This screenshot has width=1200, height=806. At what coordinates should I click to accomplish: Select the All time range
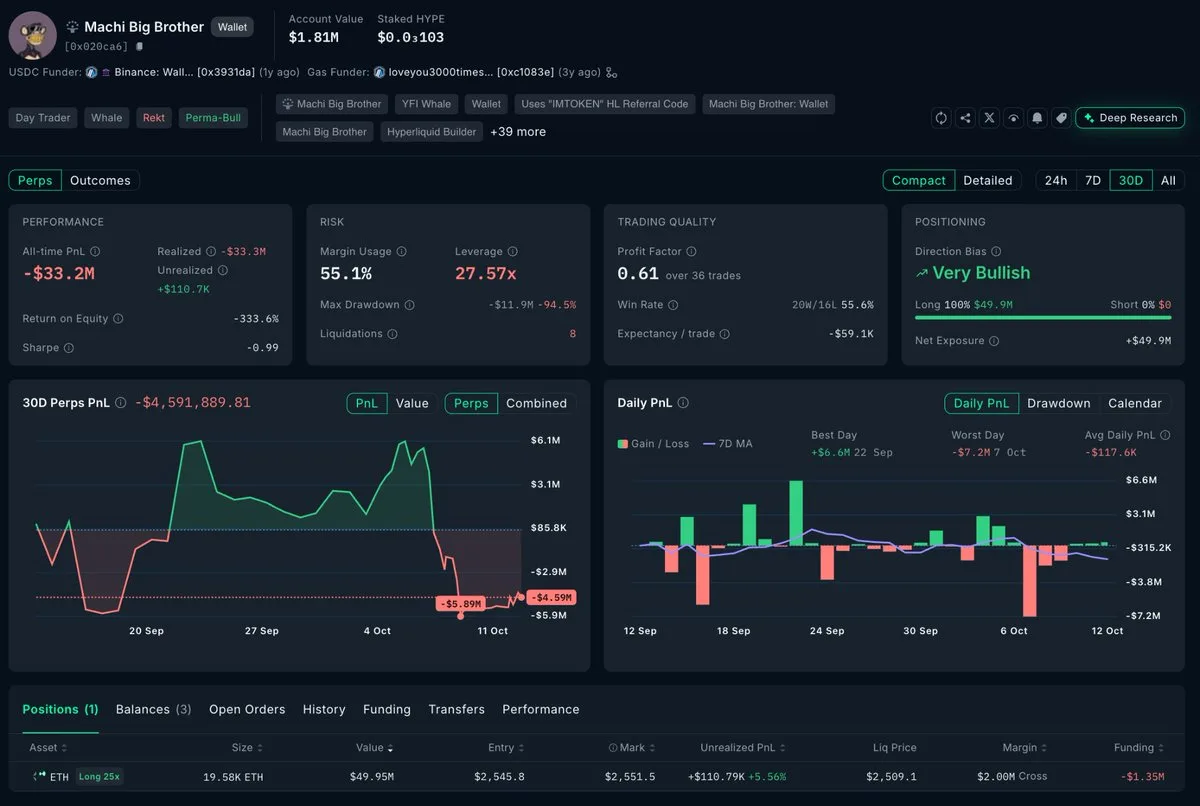pyautogui.click(x=1168, y=181)
